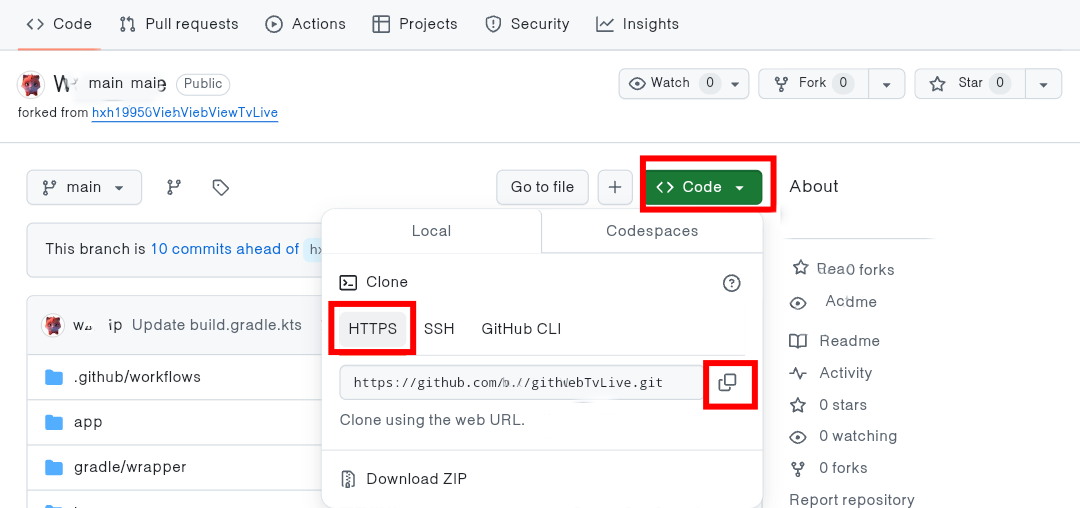
Task: Copy the clone URL to clipboard
Action: tap(728, 383)
